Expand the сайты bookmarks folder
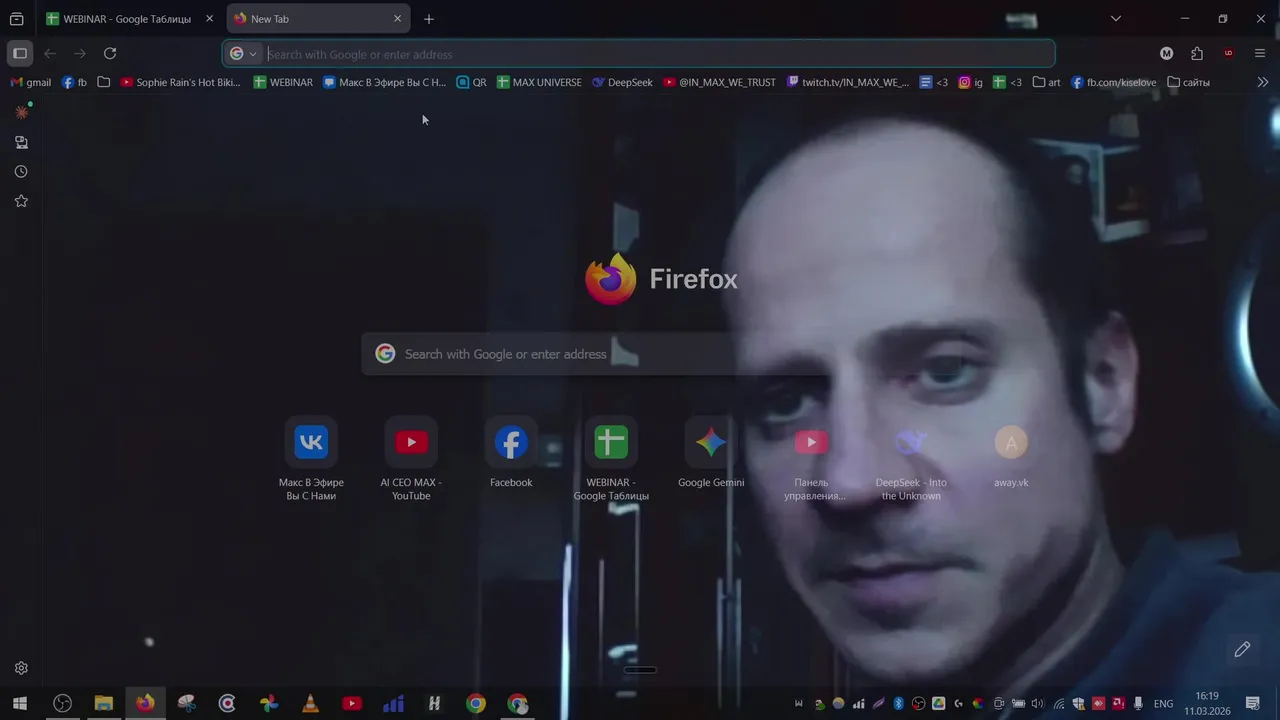The image size is (1280, 720). pos(1188,83)
